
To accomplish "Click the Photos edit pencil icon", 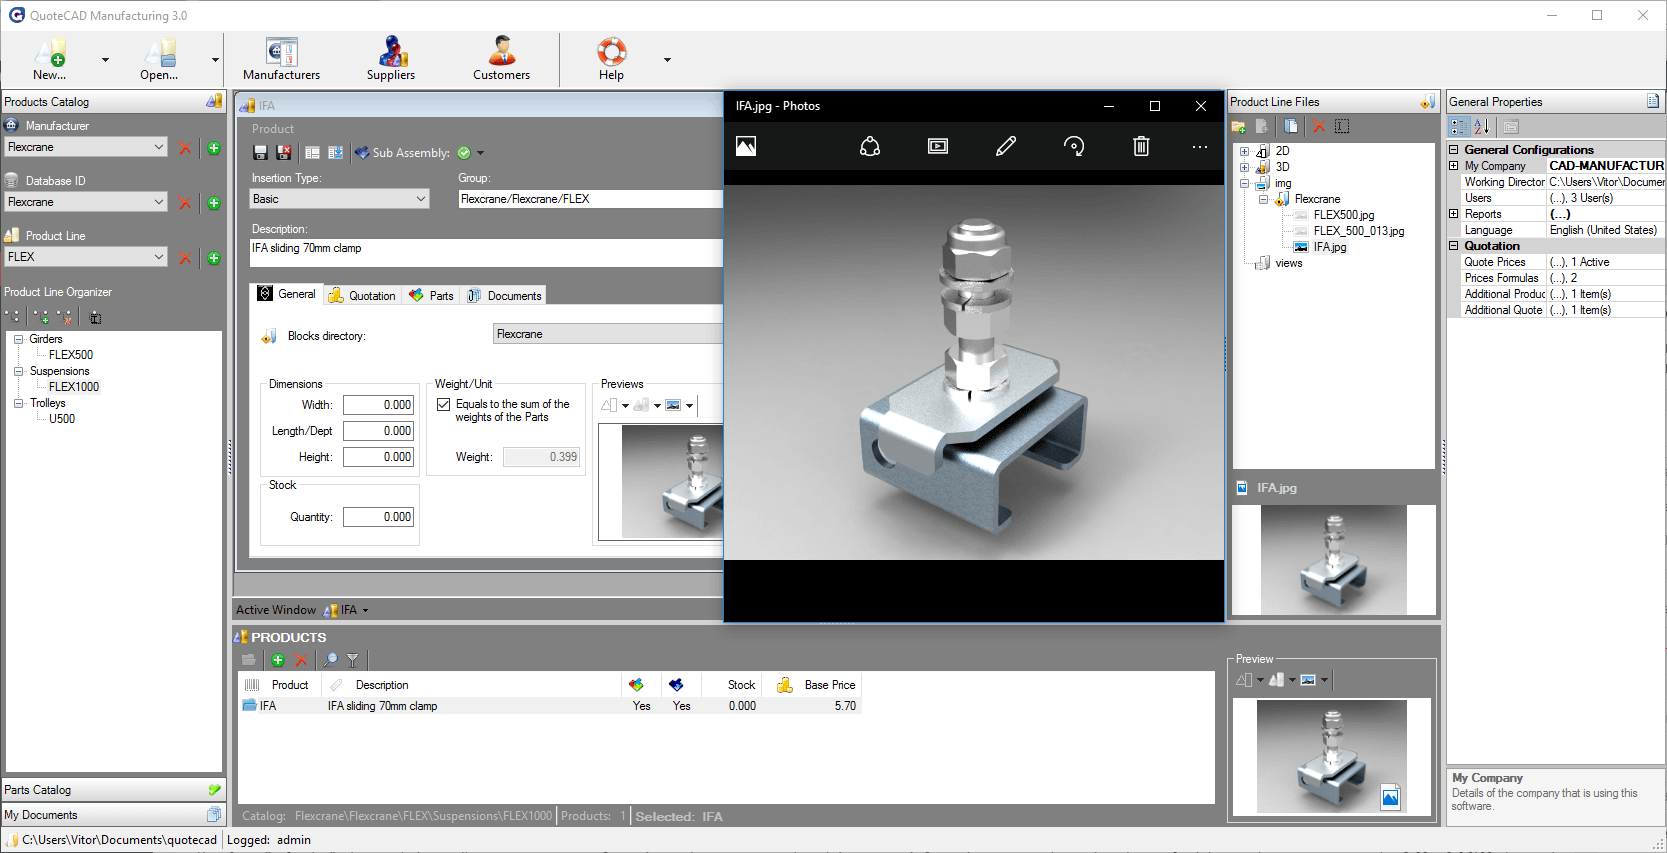I will (x=1006, y=146).
